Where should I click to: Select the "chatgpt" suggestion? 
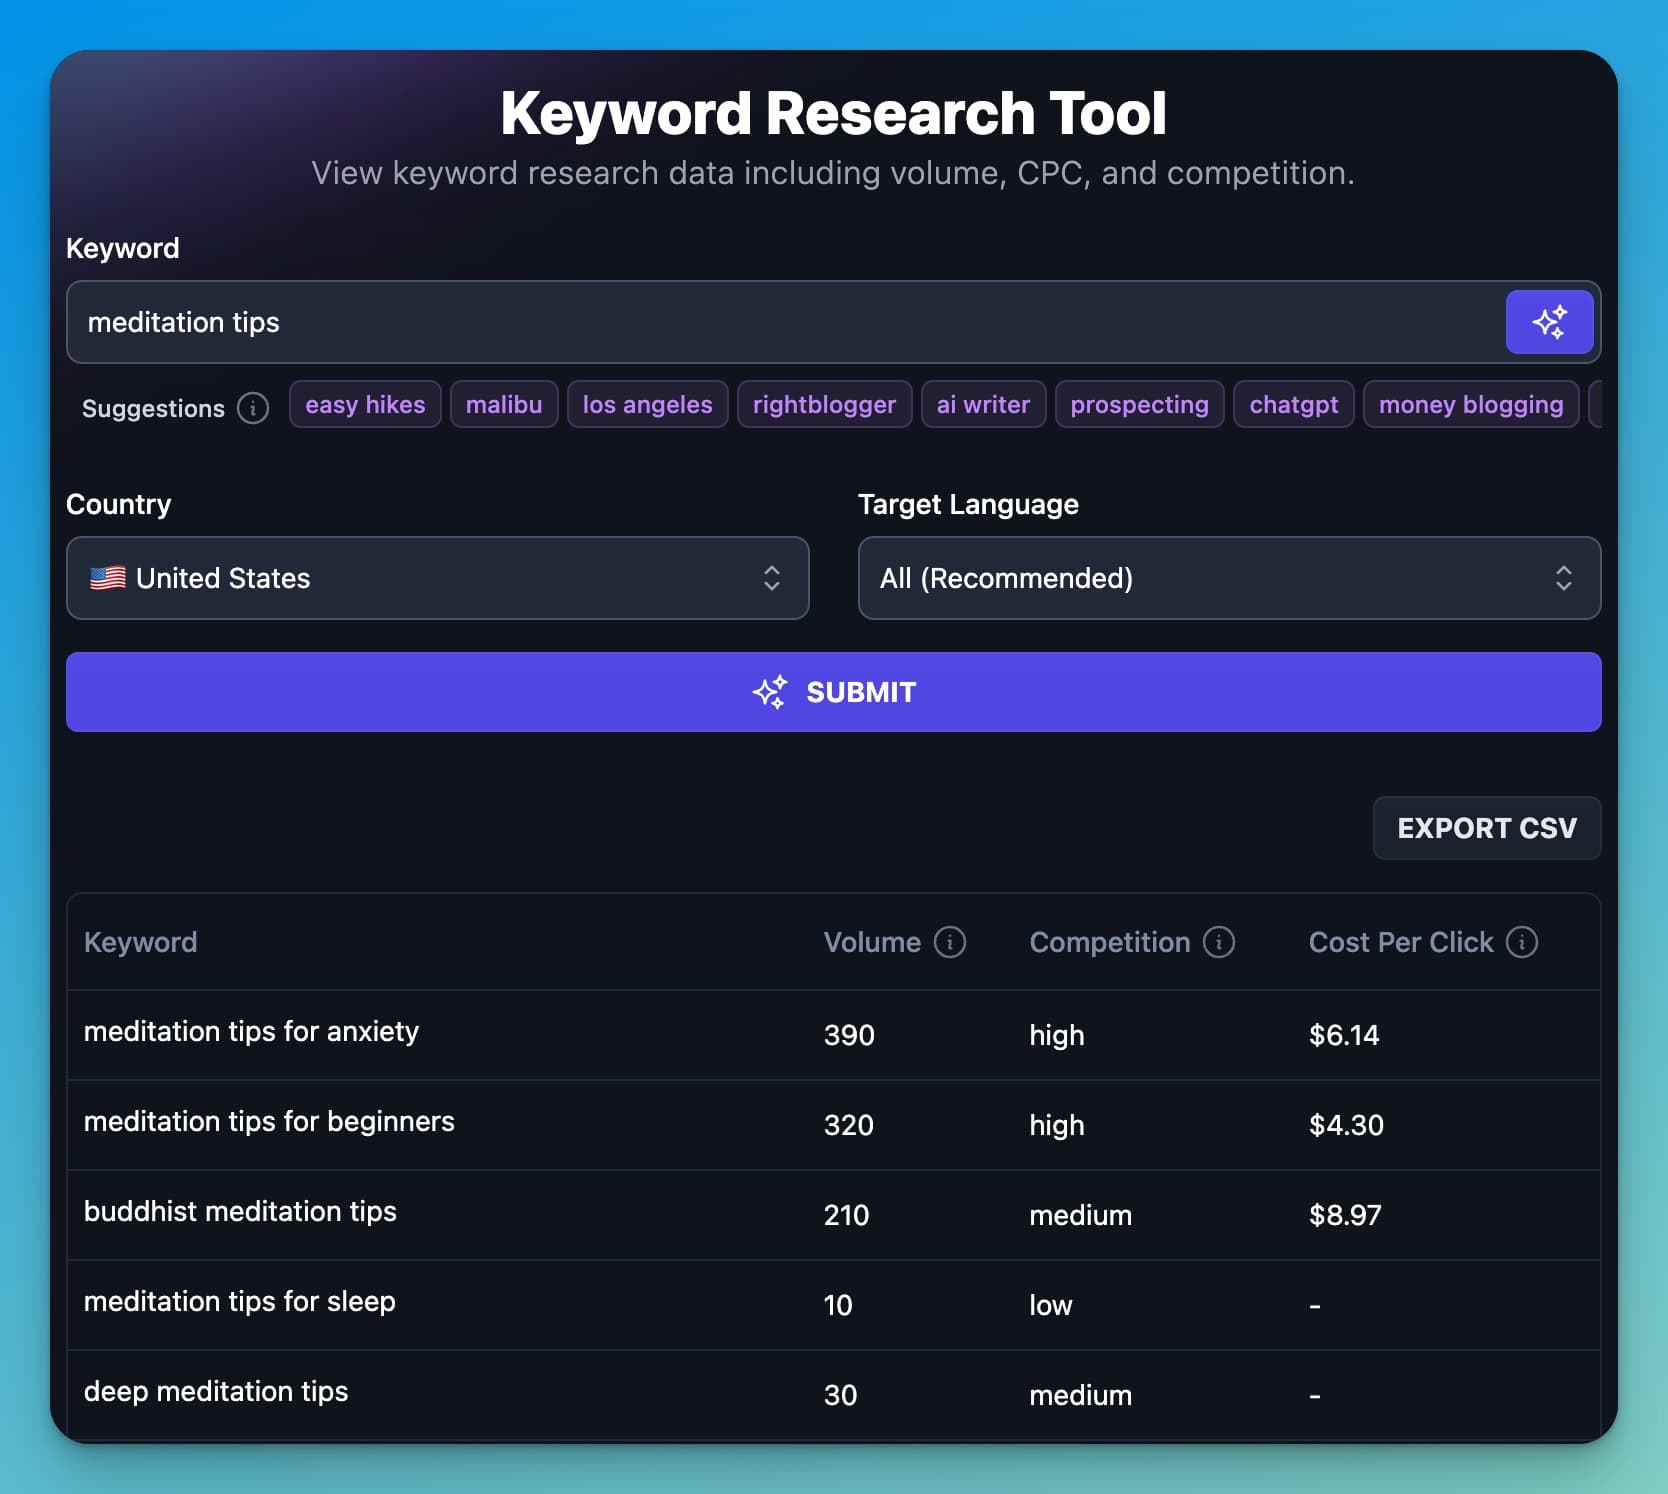click(1293, 404)
